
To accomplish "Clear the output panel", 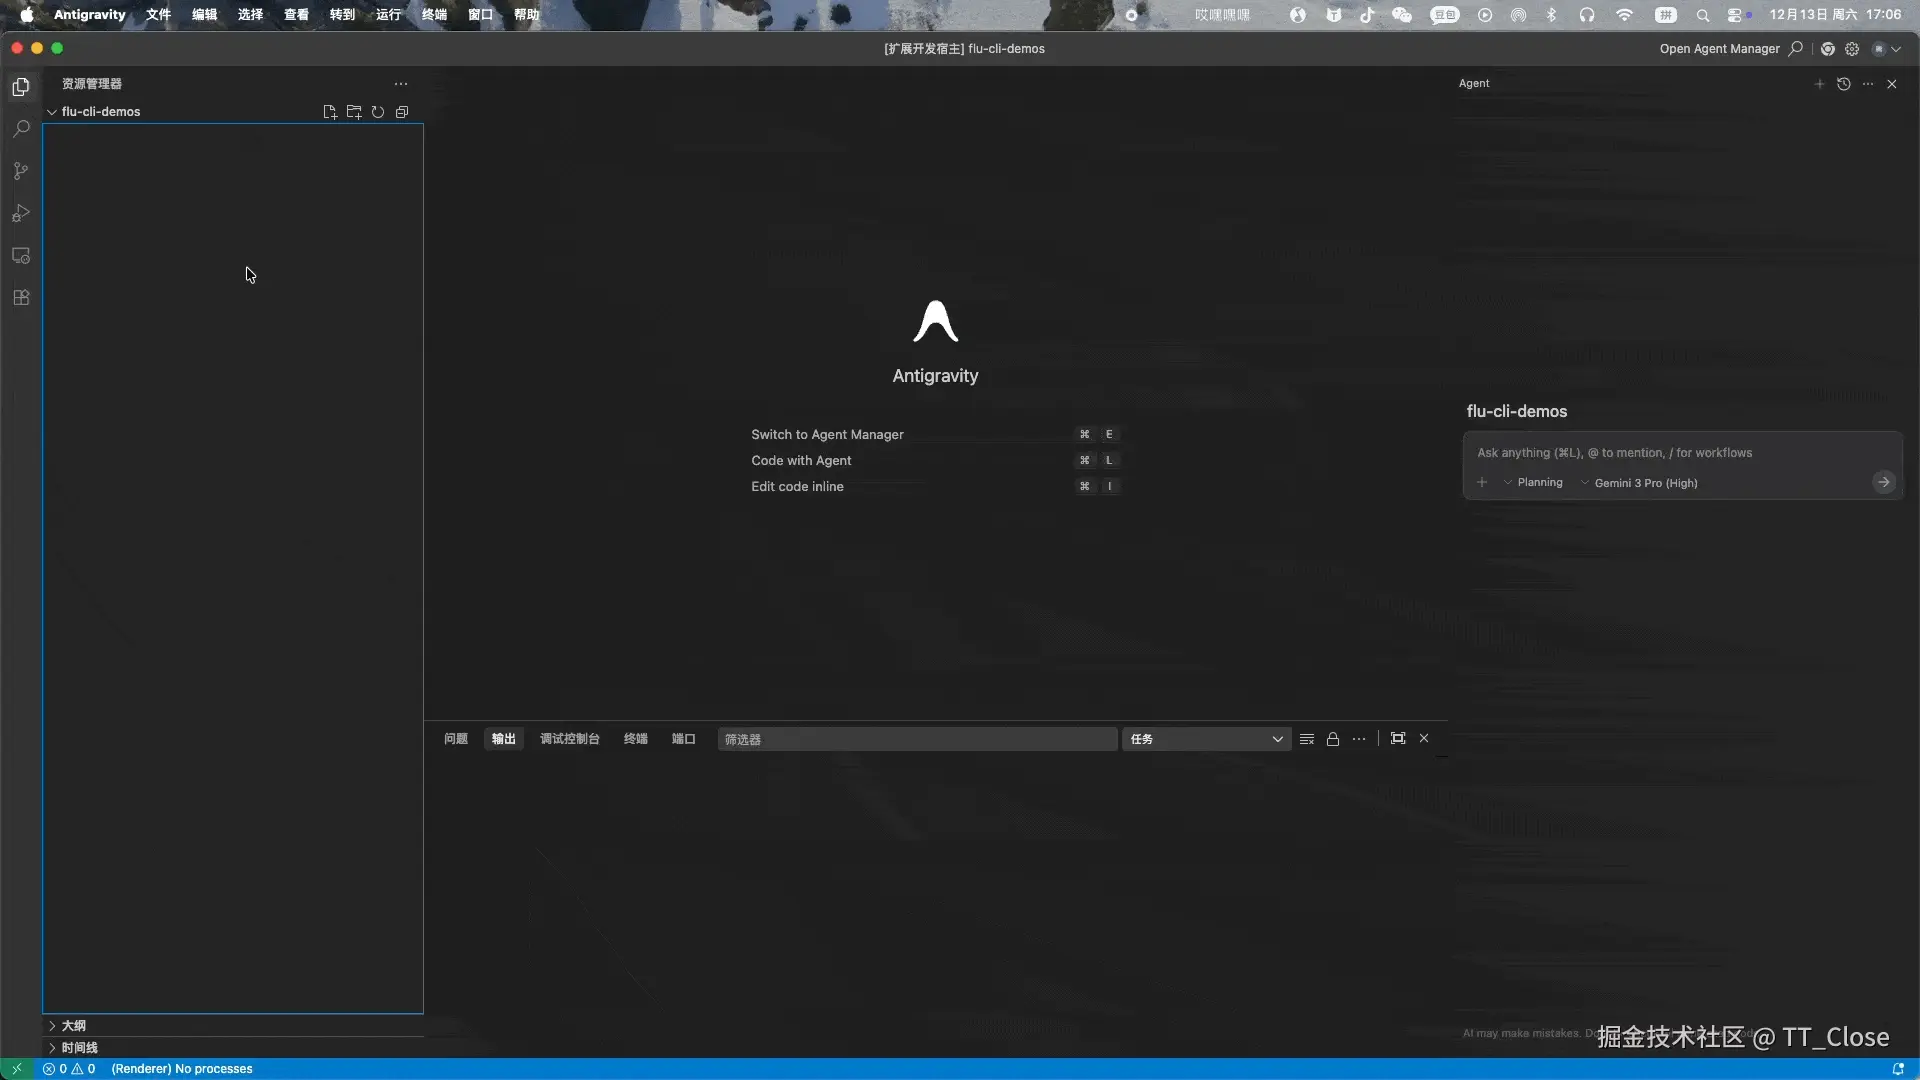I will [1307, 739].
